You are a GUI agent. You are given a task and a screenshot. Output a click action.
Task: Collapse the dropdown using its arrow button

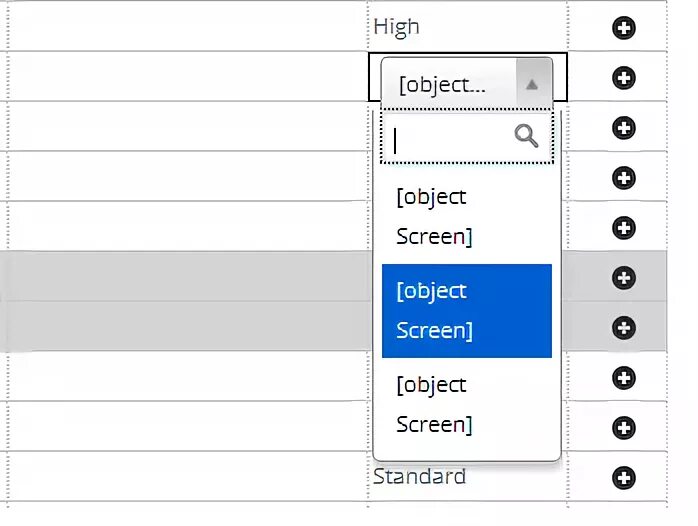coord(534,84)
